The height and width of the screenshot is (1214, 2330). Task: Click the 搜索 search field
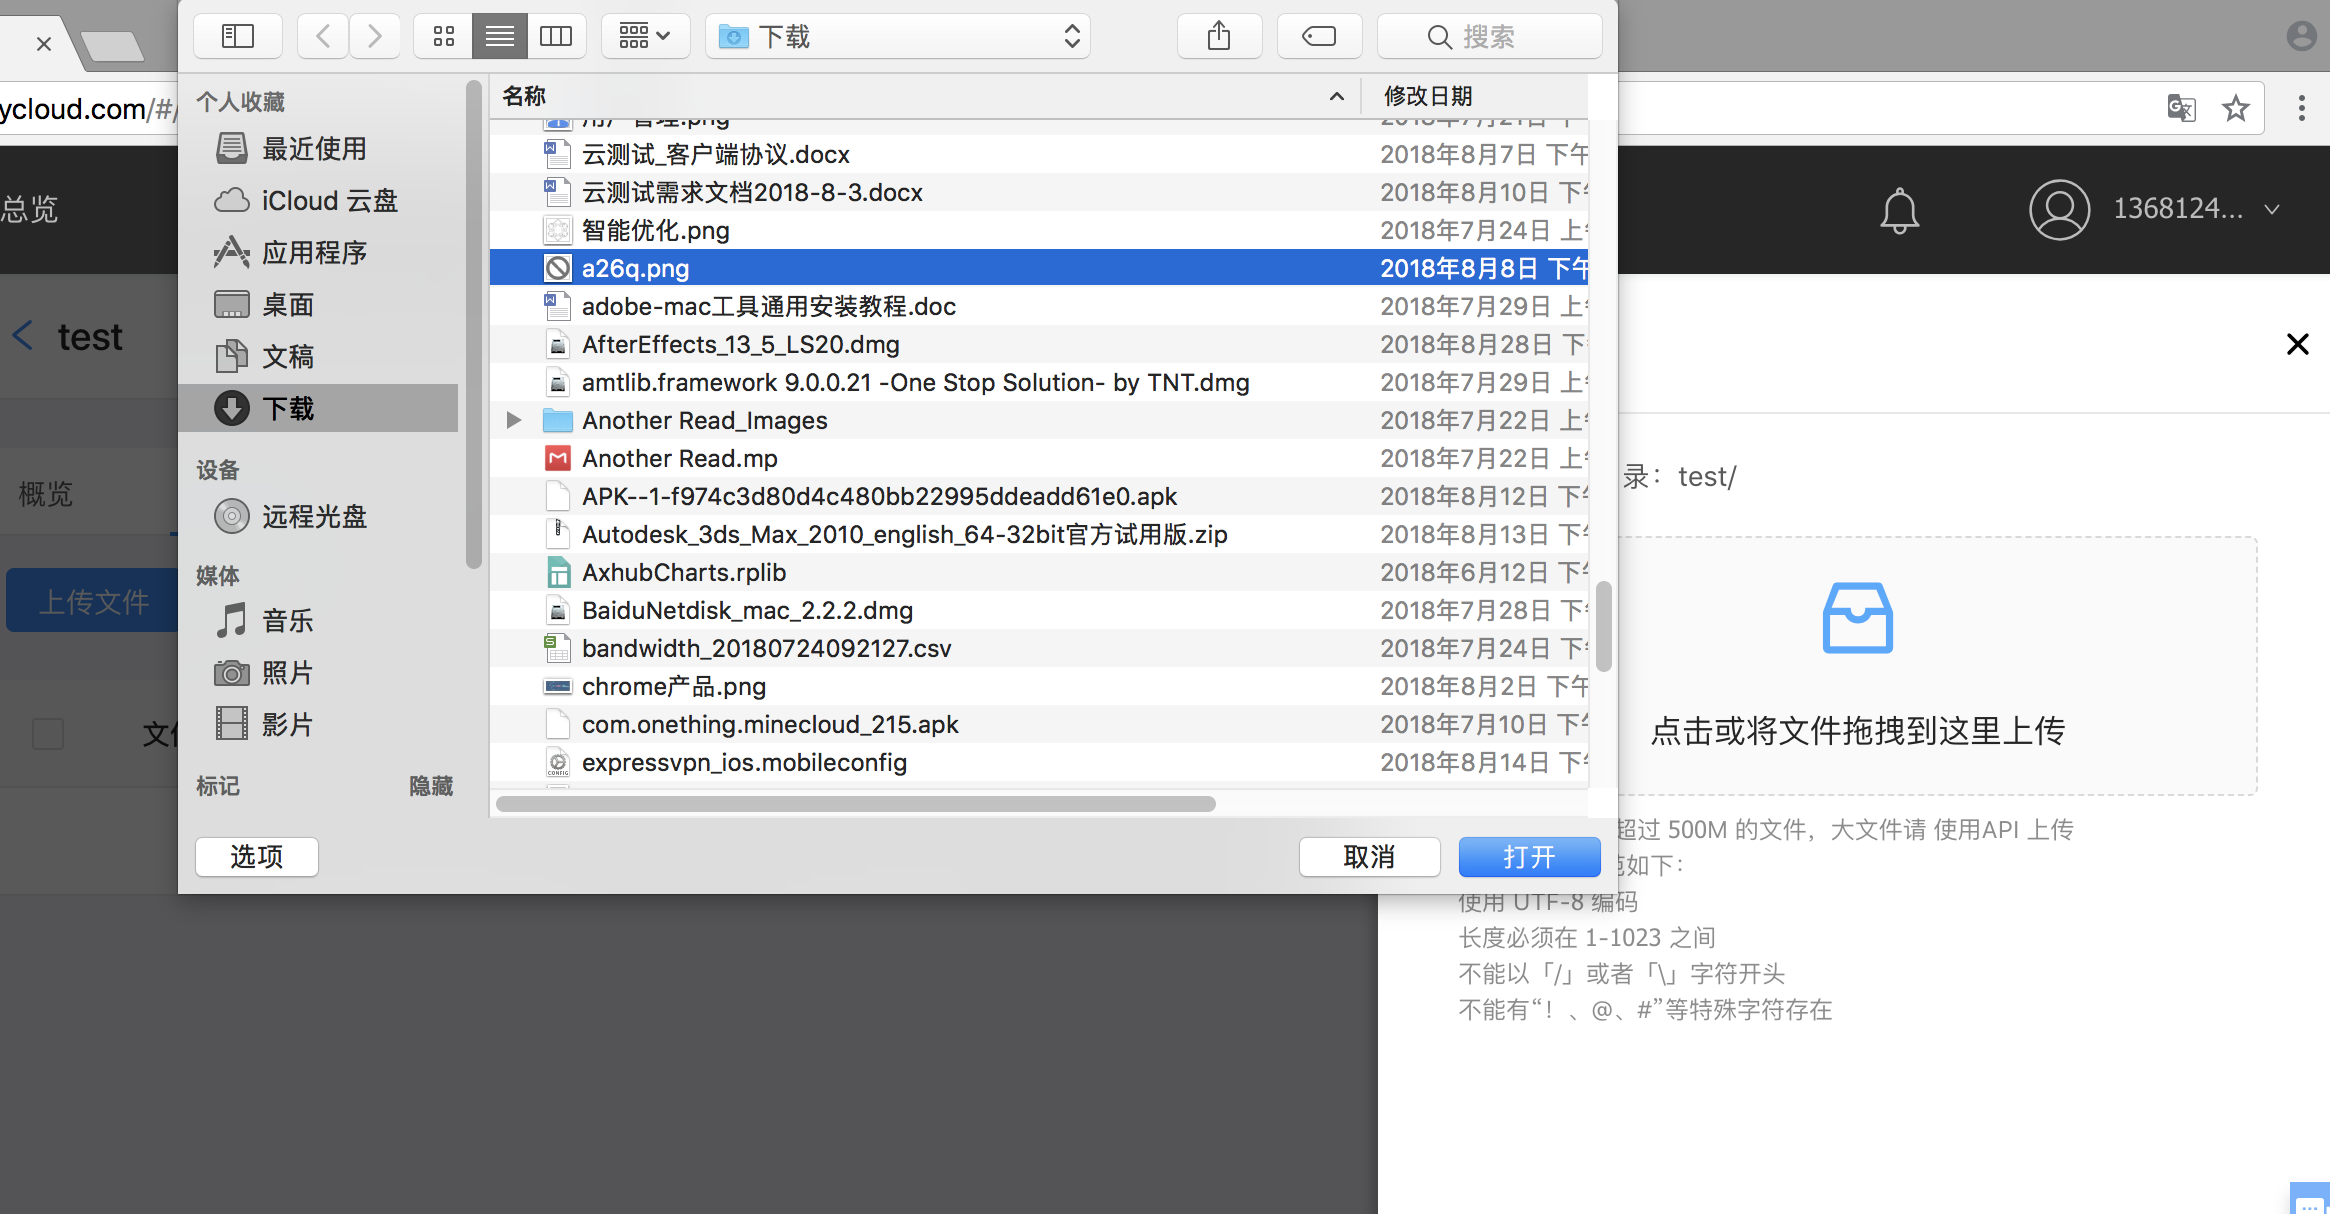(1489, 37)
